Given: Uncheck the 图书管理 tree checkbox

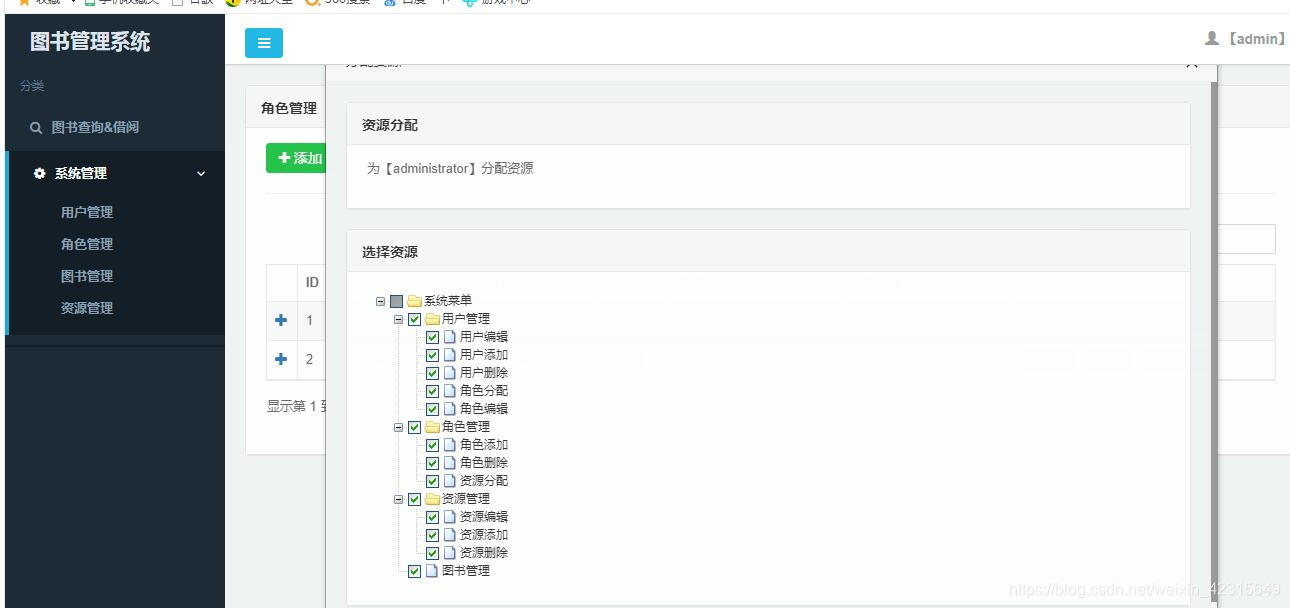Looking at the screenshot, I should [x=415, y=571].
